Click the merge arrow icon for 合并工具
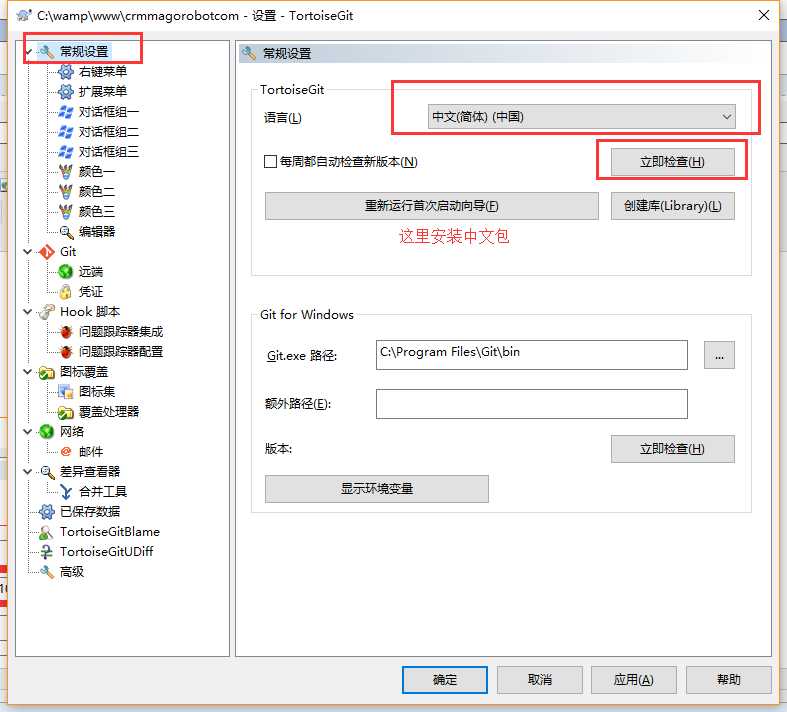Screen dimensions: 787x712 click(66, 492)
